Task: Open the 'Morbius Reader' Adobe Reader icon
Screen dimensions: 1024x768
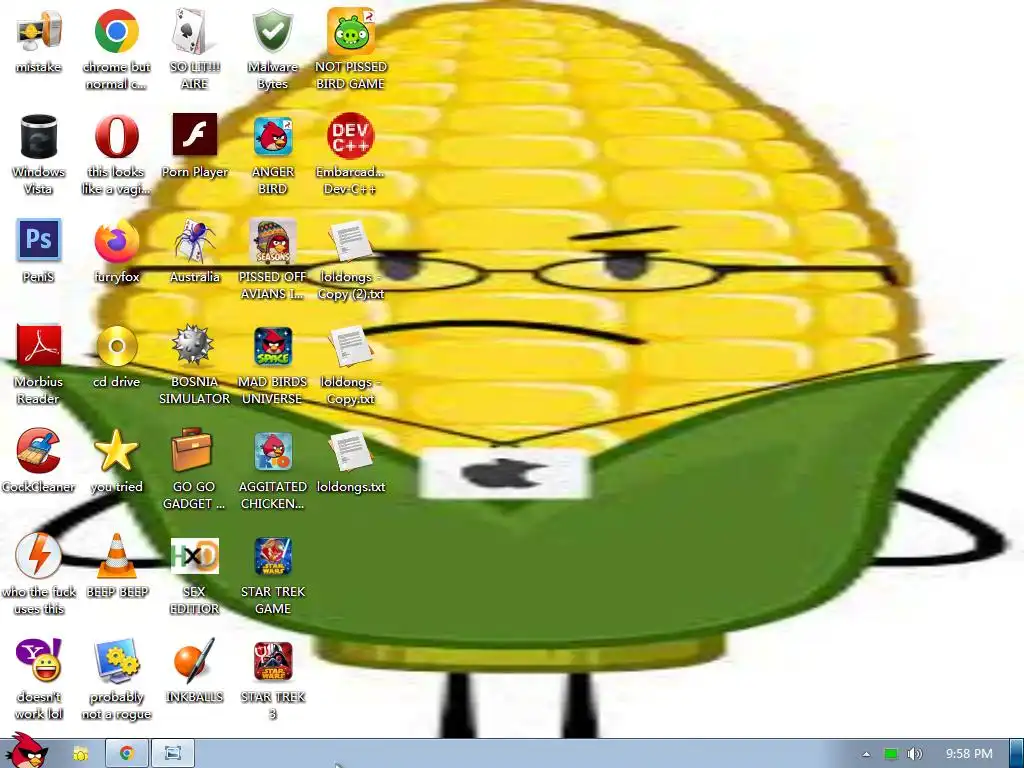Action: point(39,346)
